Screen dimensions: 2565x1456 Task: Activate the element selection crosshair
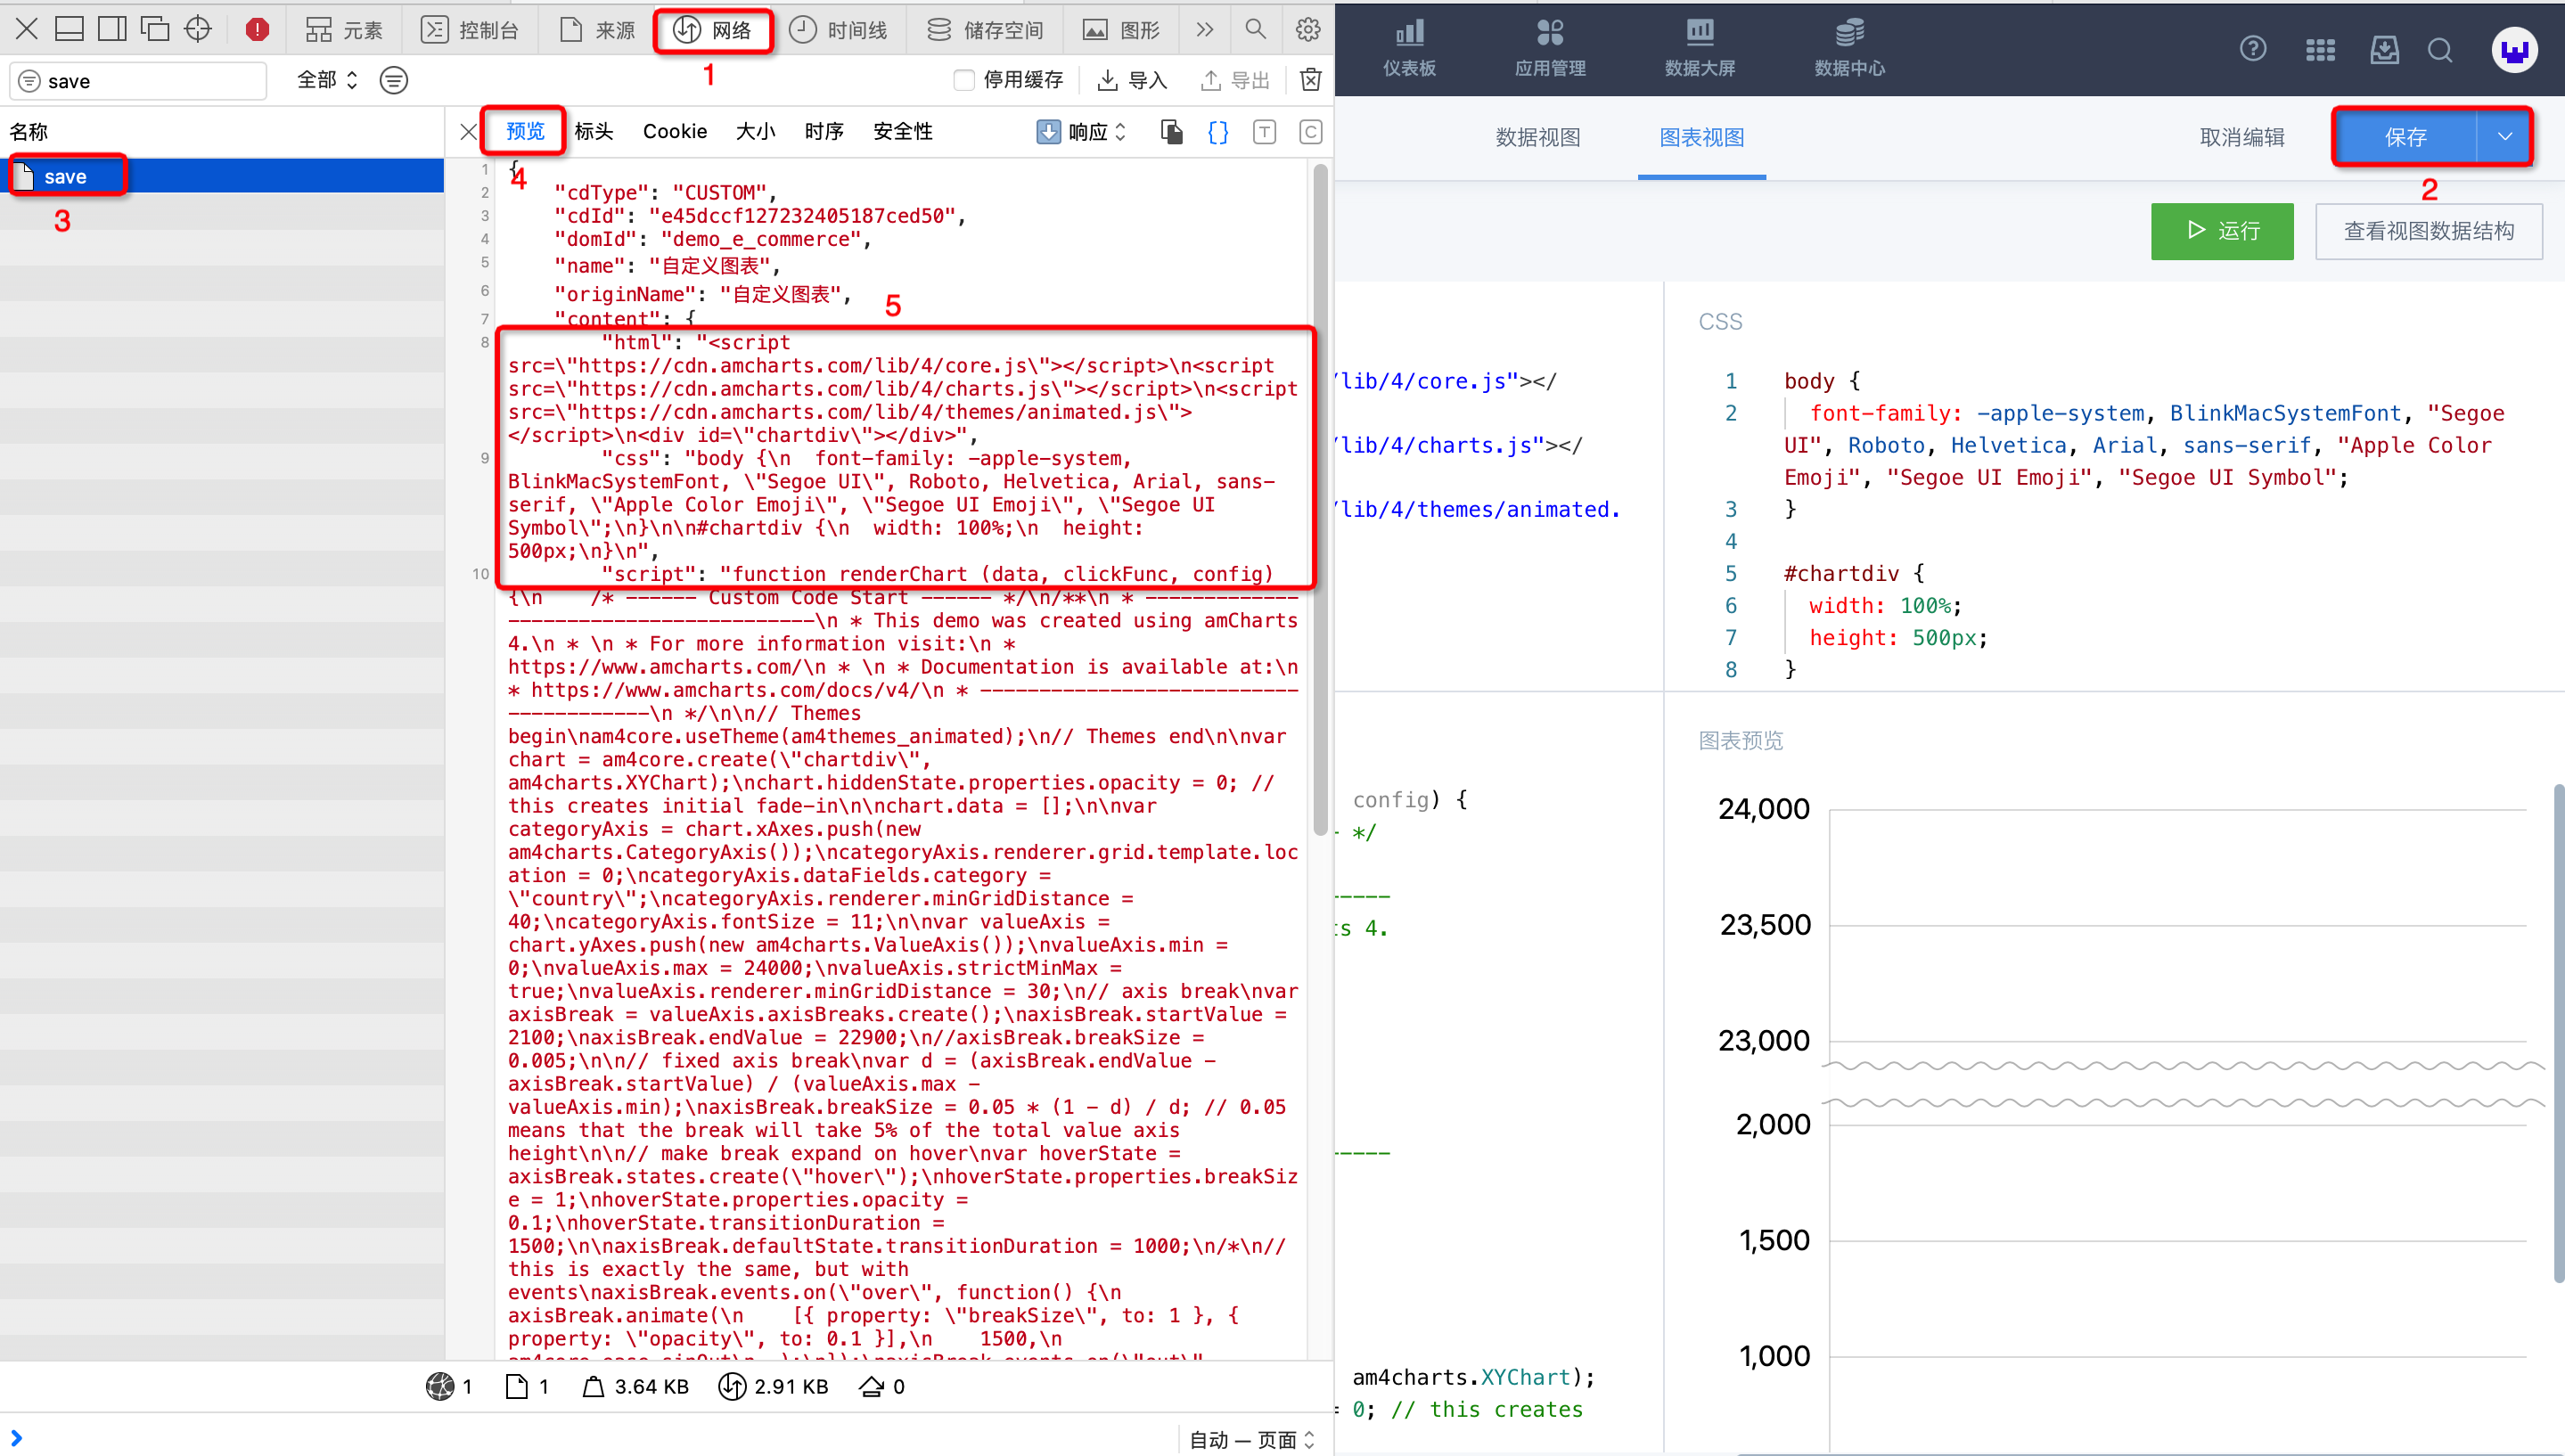198,29
